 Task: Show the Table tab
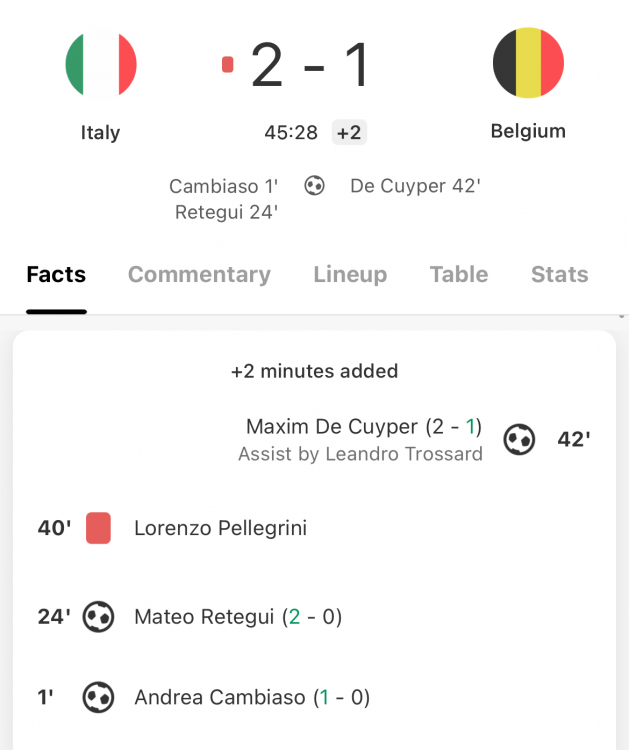[459, 275]
